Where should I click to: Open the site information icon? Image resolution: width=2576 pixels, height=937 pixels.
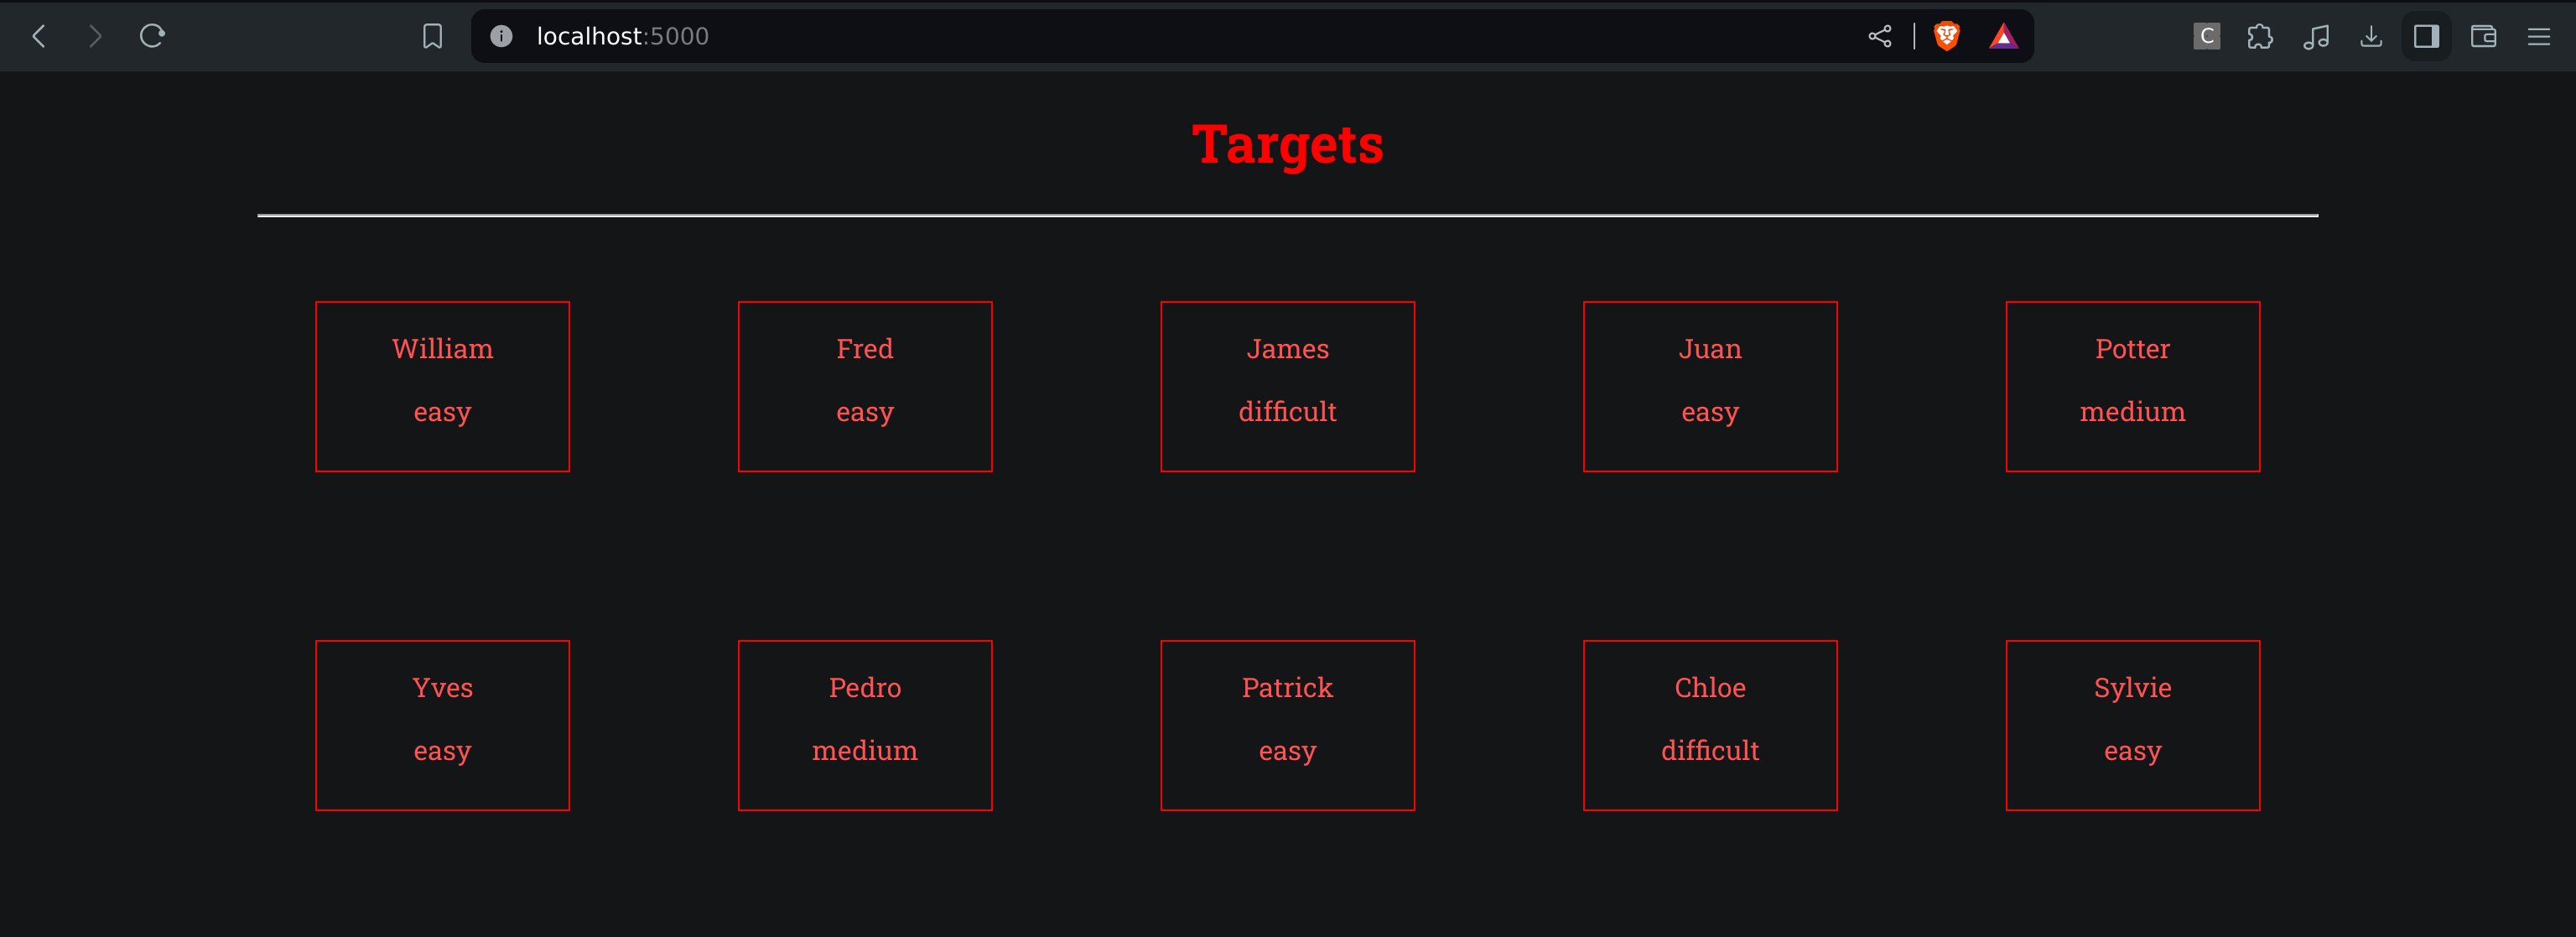tap(501, 37)
